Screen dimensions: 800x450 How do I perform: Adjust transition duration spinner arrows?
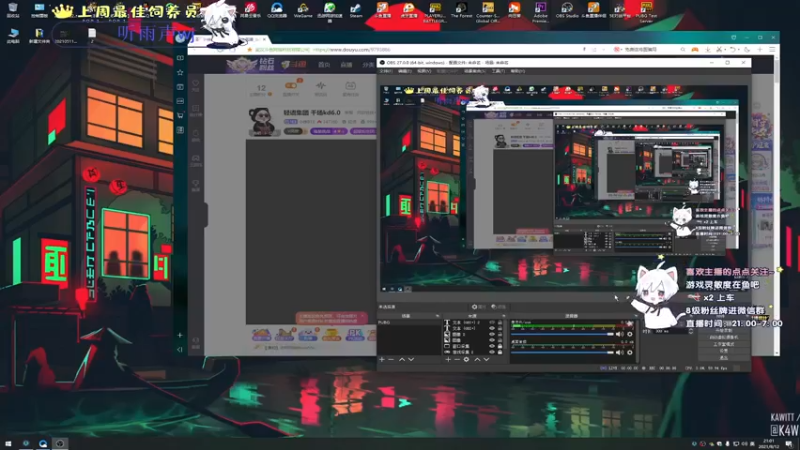[x=691, y=331]
